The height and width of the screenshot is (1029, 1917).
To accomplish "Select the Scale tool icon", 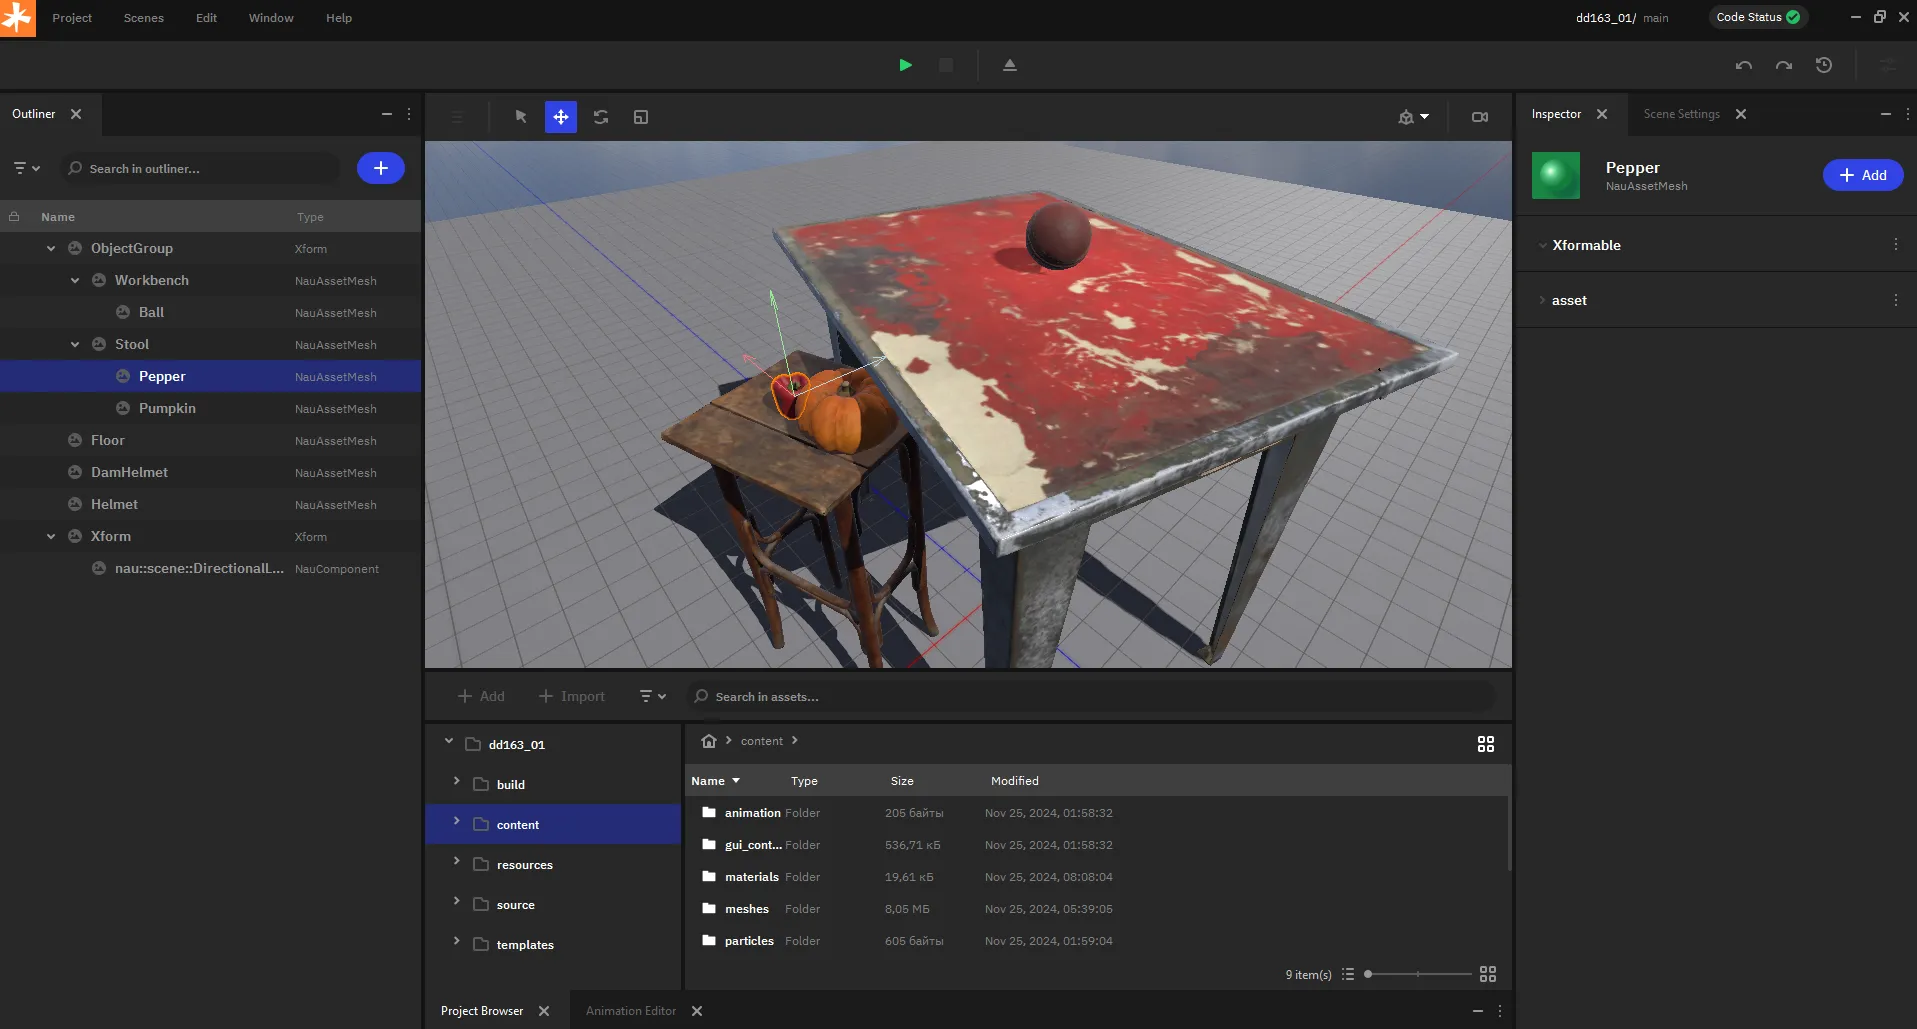I will click(x=641, y=117).
